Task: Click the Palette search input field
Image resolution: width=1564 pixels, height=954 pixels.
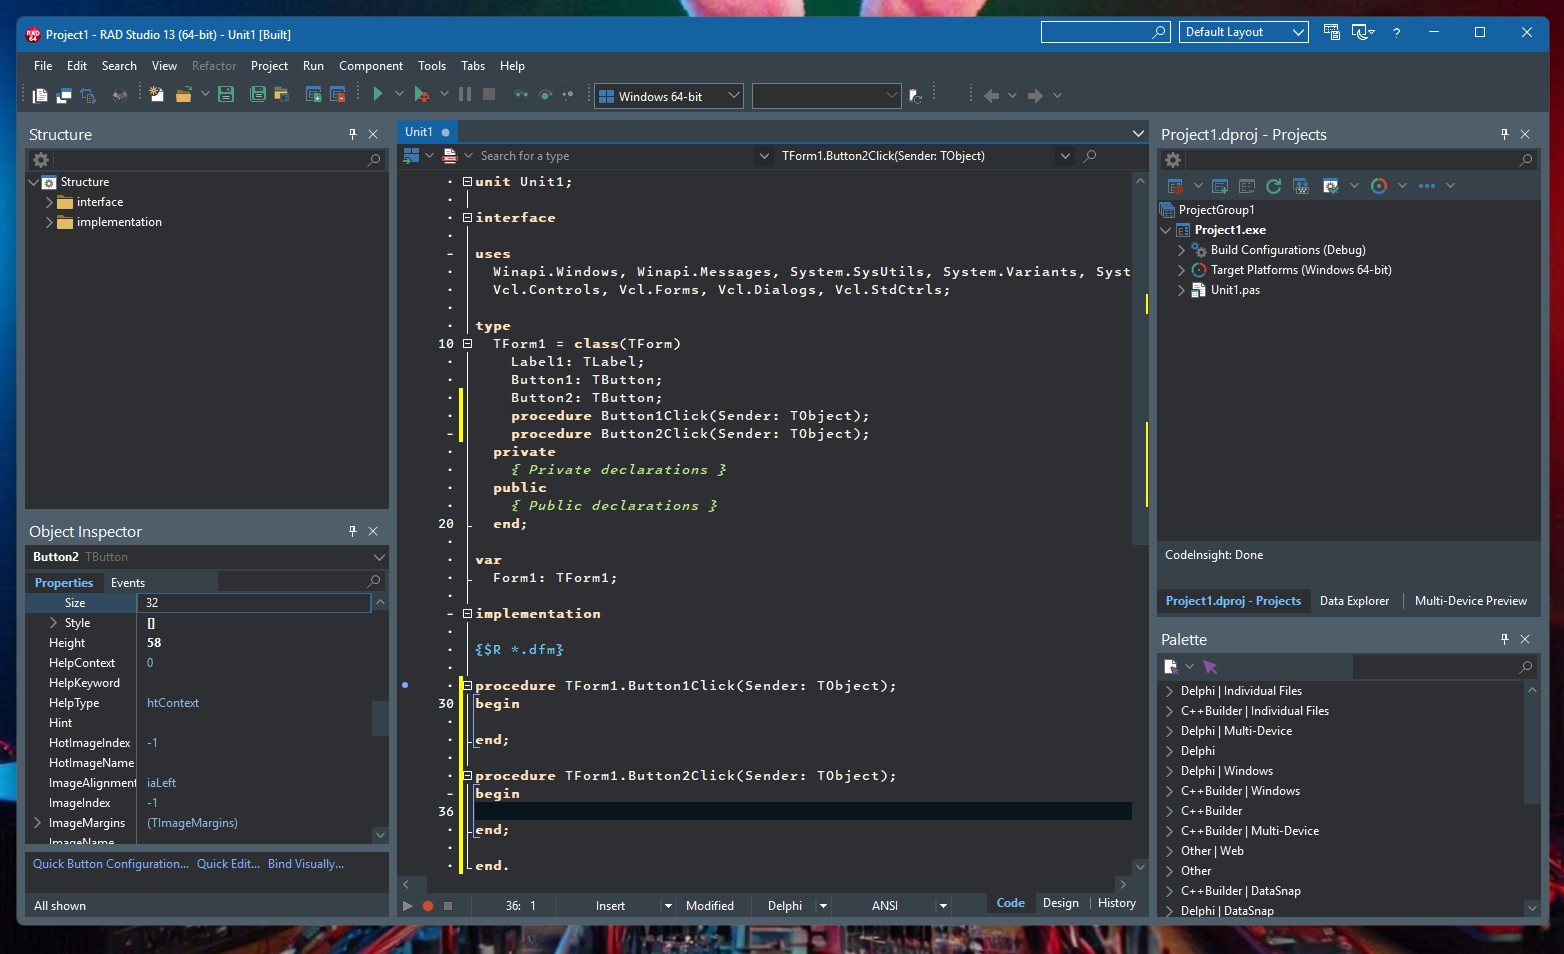Action: (x=1435, y=667)
